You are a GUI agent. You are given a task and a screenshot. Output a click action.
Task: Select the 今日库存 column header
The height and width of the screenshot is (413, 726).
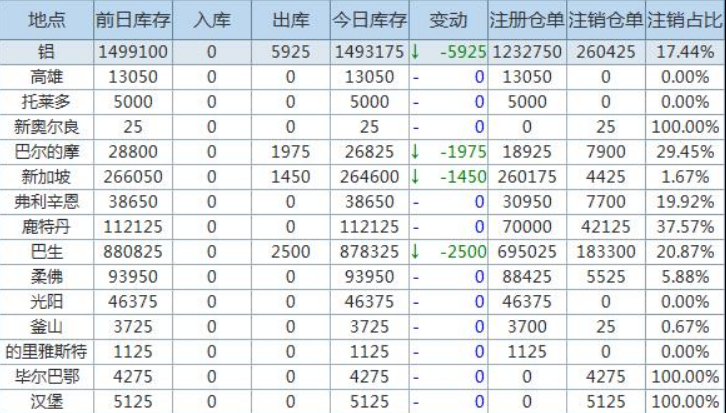pyautogui.click(x=370, y=21)
